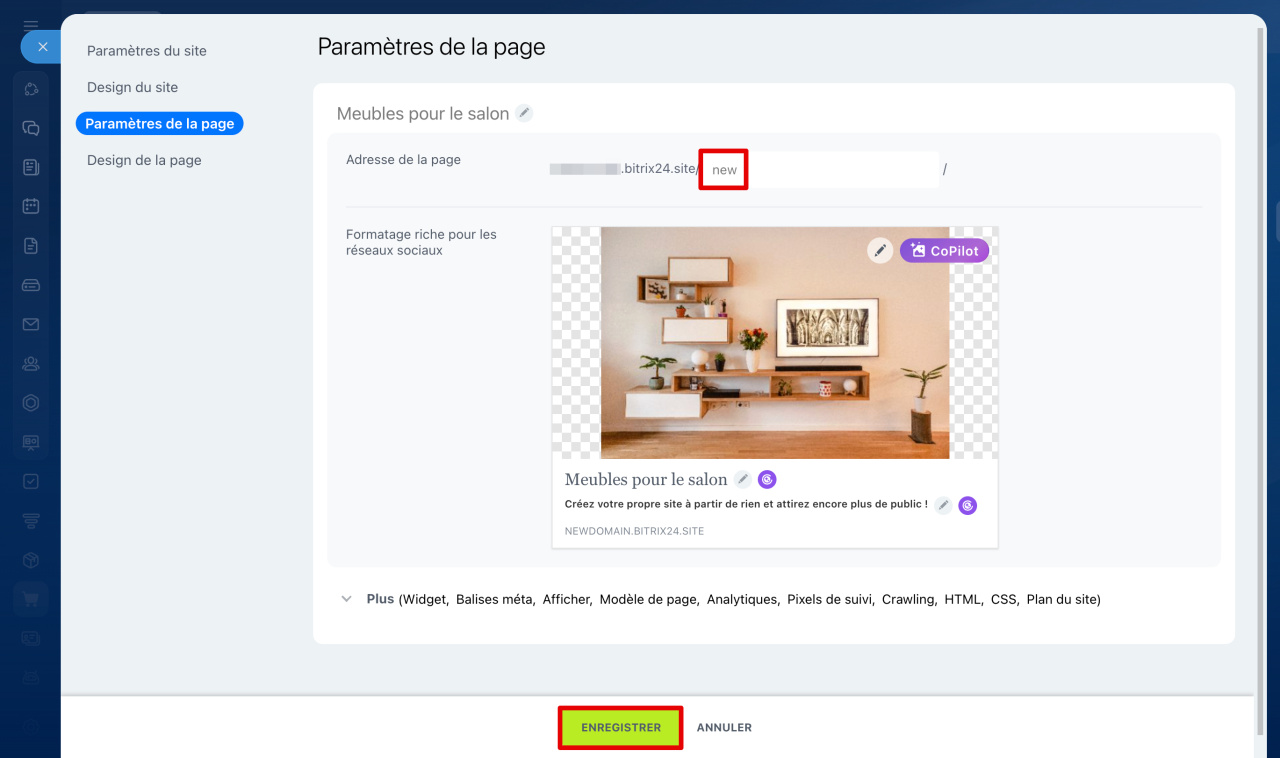1280x758 pixels.
Task: Open Paramètres du site section
Action: click(146, 50)
